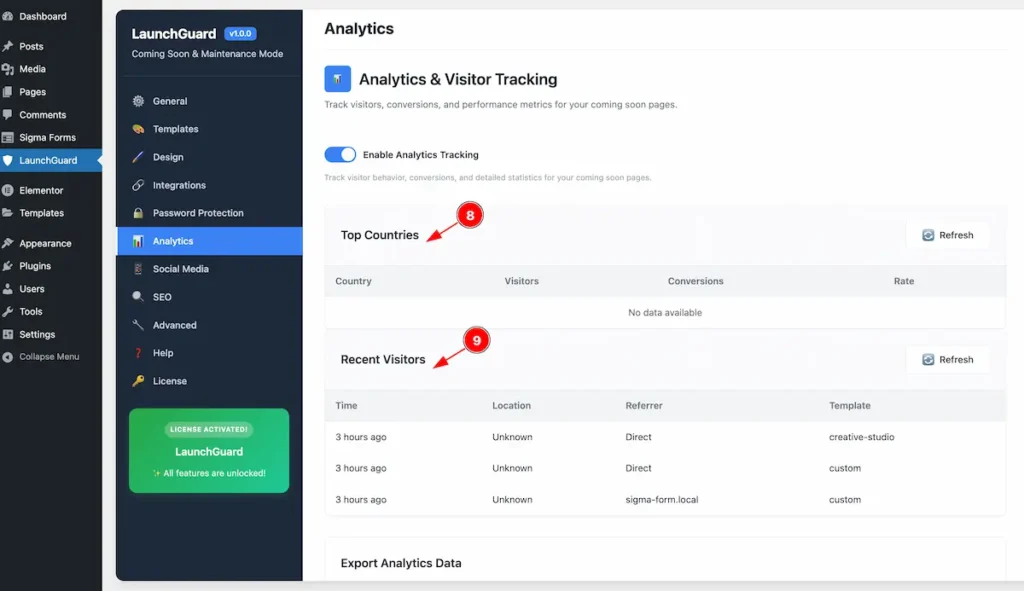Click the Recent Visitors heading
Screen dimensions: 1024x591
click(x=383, y=360)
